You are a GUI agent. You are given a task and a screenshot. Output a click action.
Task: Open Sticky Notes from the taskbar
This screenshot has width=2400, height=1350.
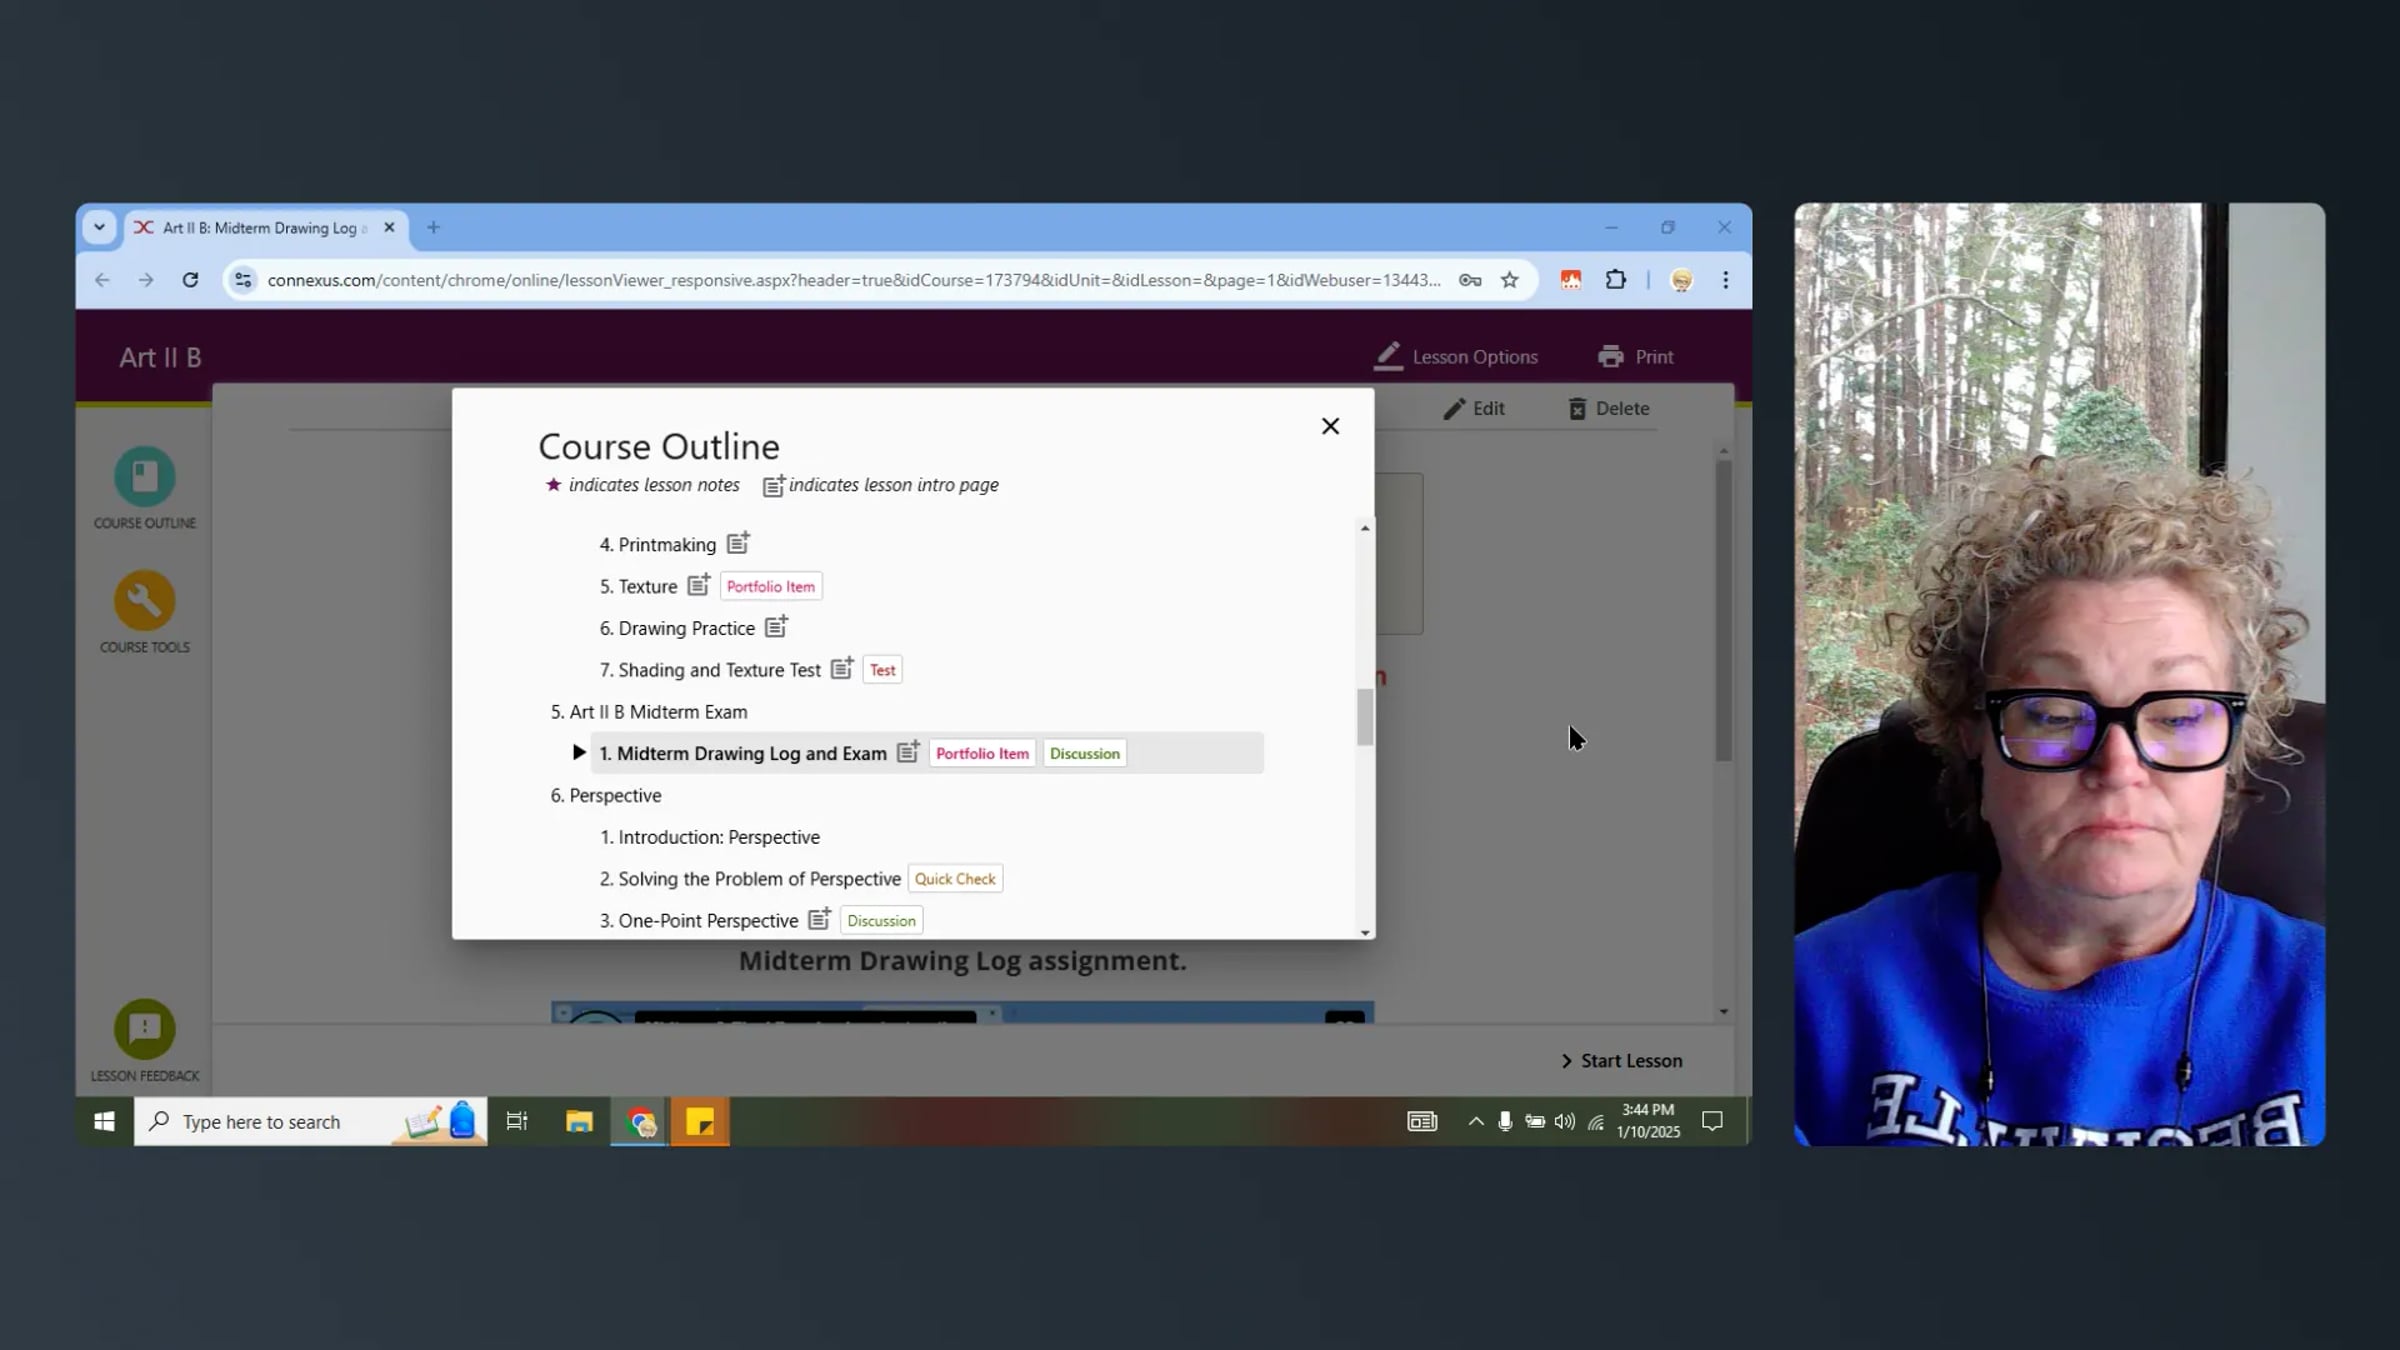coord(700,1122)
